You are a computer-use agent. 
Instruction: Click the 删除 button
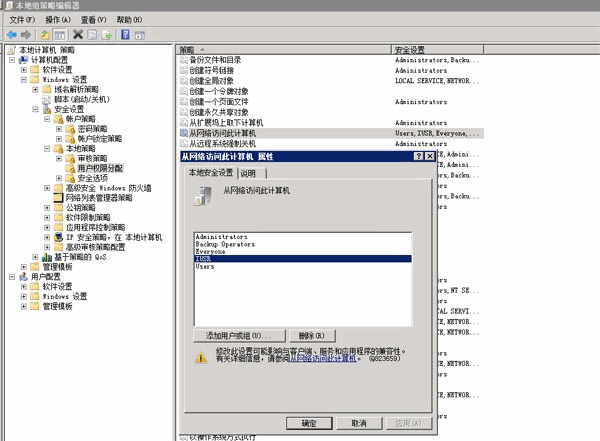click(312, 336)
